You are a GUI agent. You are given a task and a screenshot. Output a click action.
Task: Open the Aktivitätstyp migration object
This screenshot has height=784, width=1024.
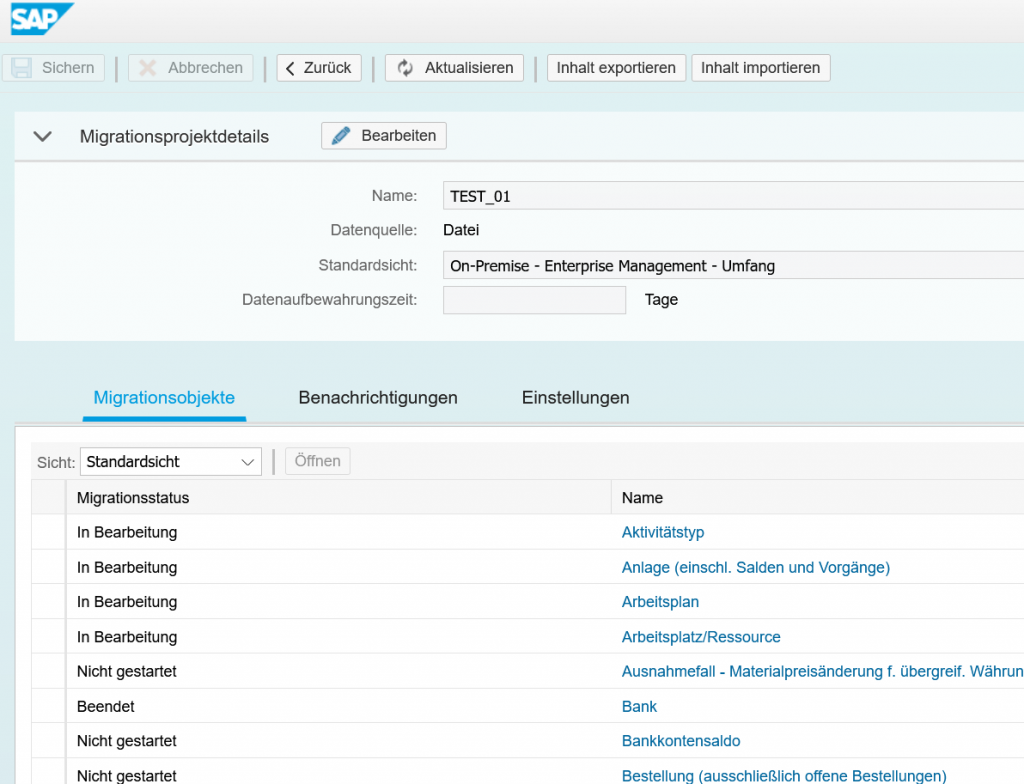pyautogui.click(x=665, y=532)
